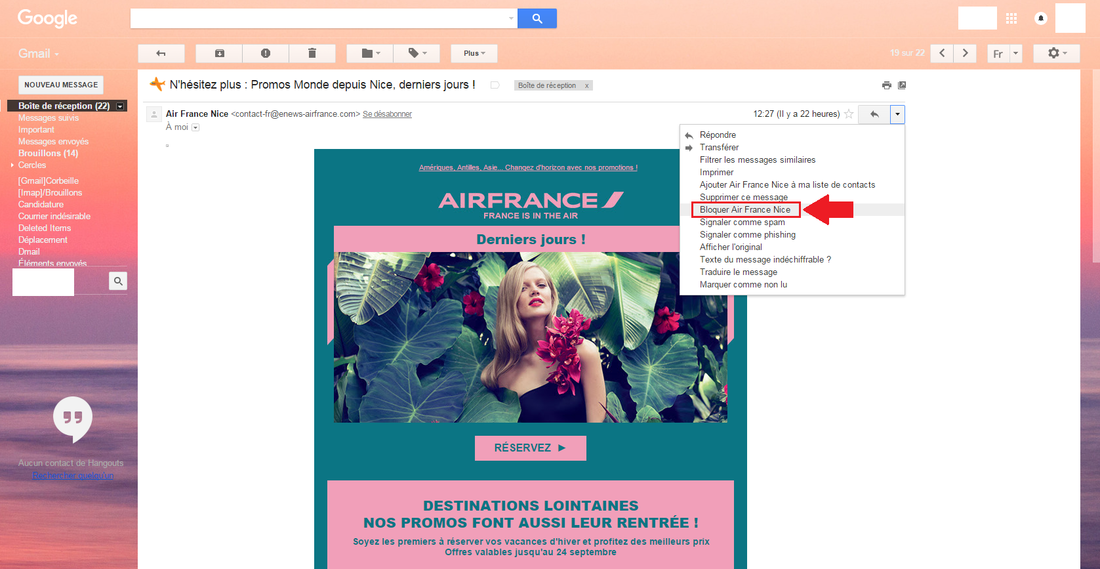This screenshot has width=1100, height=569.
Task: Open Google notifications bell
Action: (1041, 18)
